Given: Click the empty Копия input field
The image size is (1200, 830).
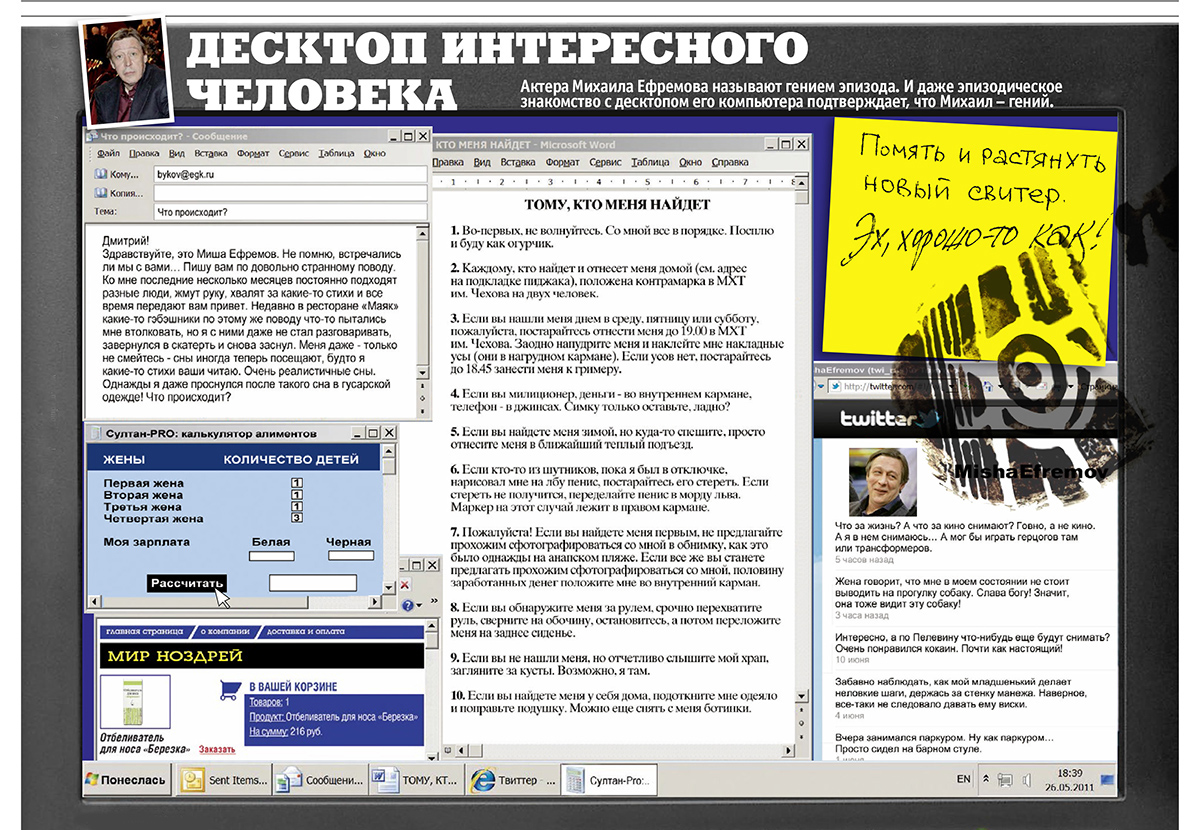Looking at the screenshot, I should (x=290, y=193).
